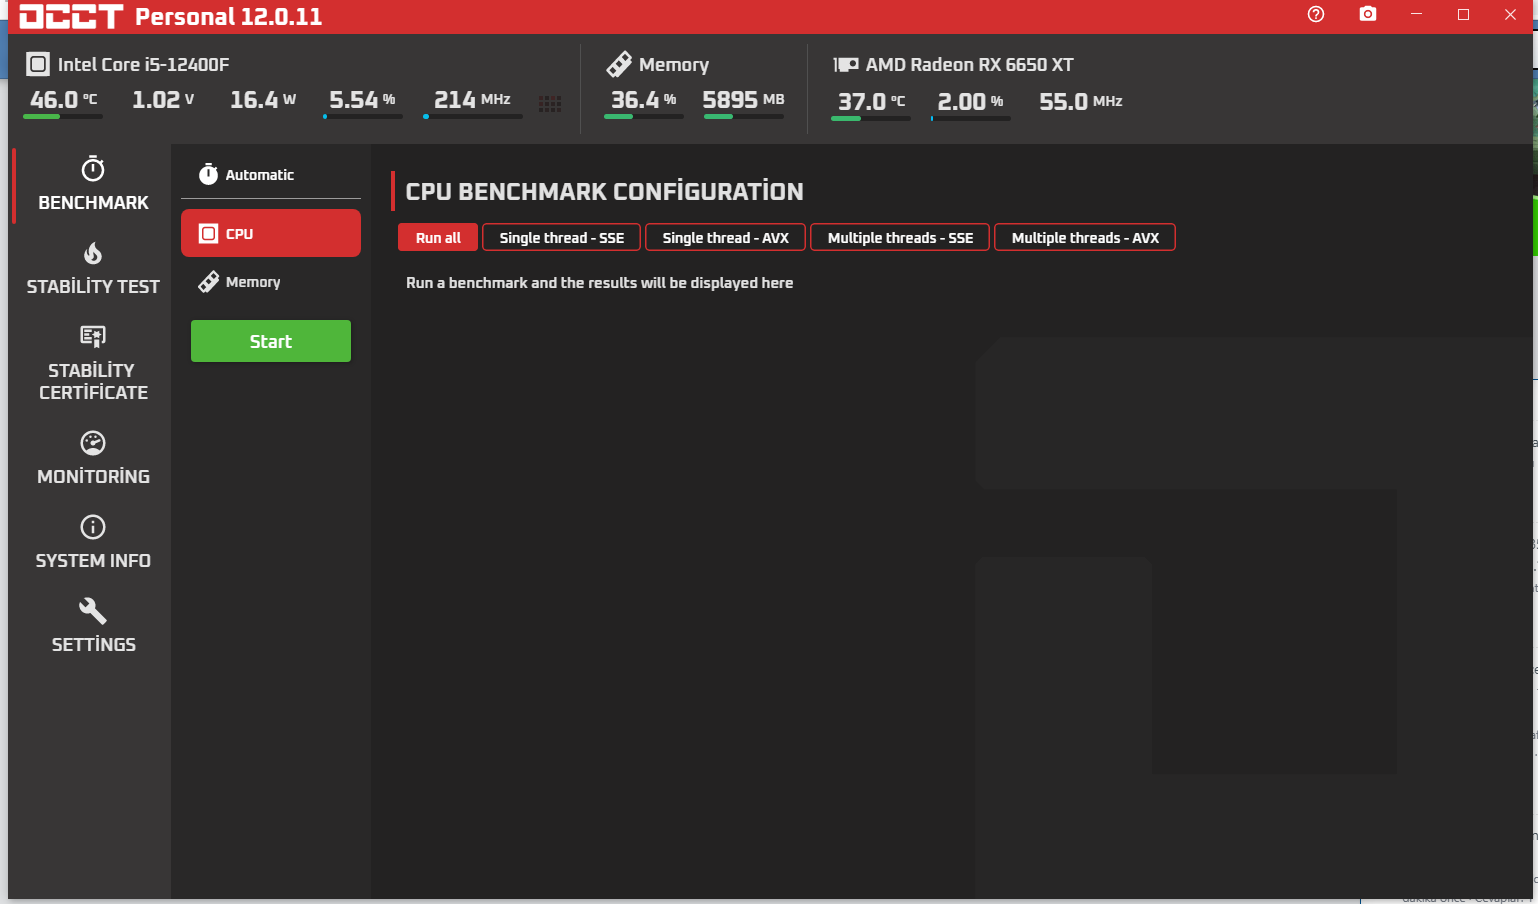The image size is (1538, 904).
Task: Click the Personal 12.0.11 version title
Action: pos(229,17)
